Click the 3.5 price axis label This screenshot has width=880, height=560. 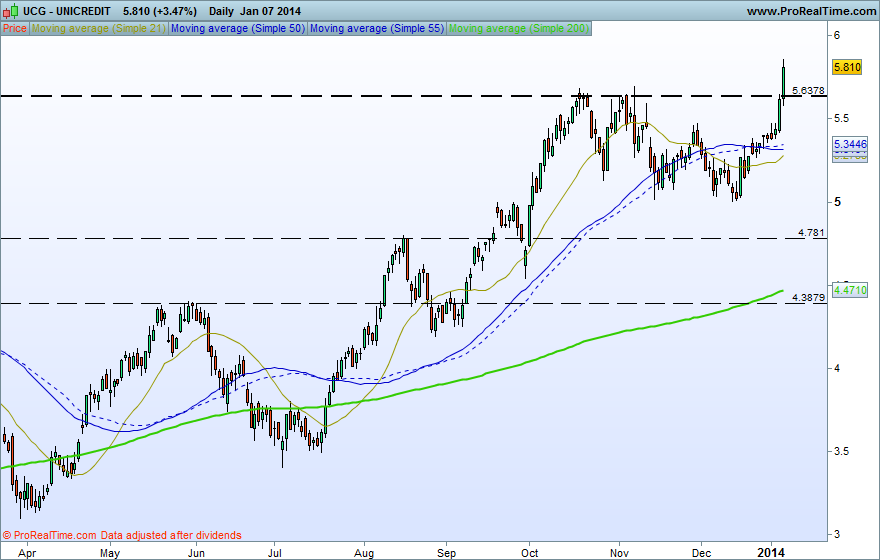pyautogui.click(x=841, y=451)
